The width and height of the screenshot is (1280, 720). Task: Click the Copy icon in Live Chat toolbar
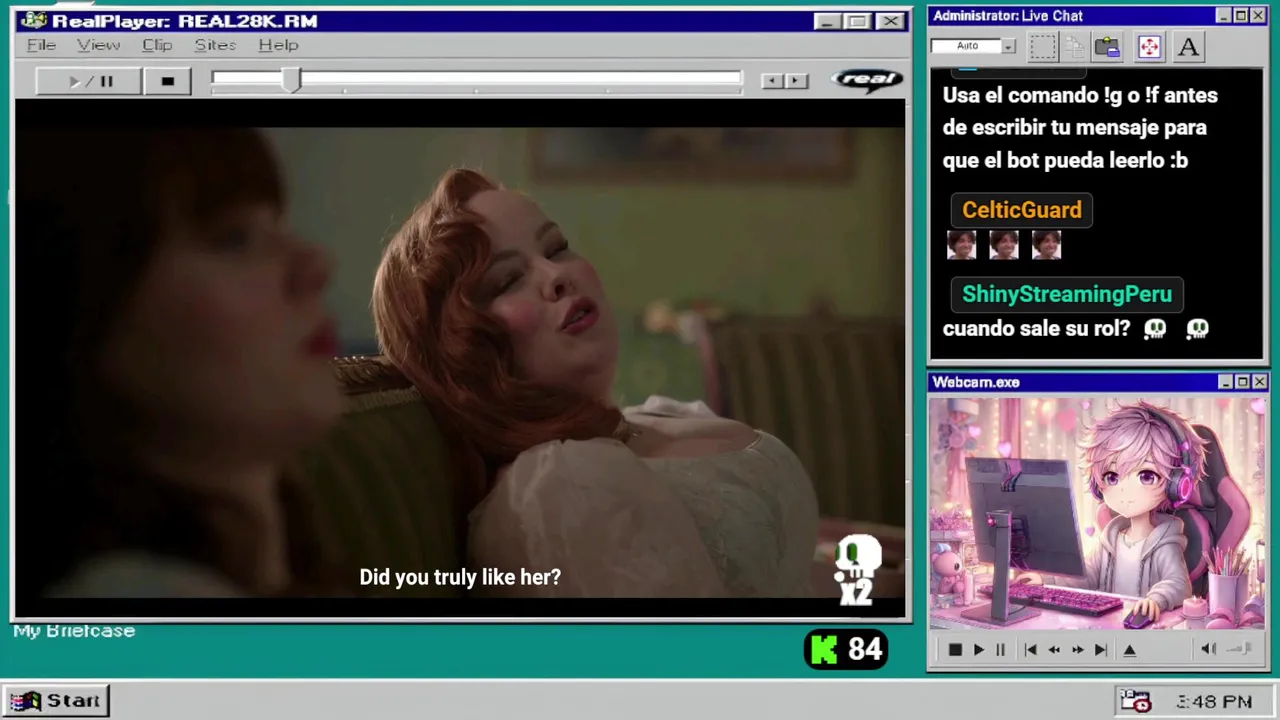(x=1075, y=46)
